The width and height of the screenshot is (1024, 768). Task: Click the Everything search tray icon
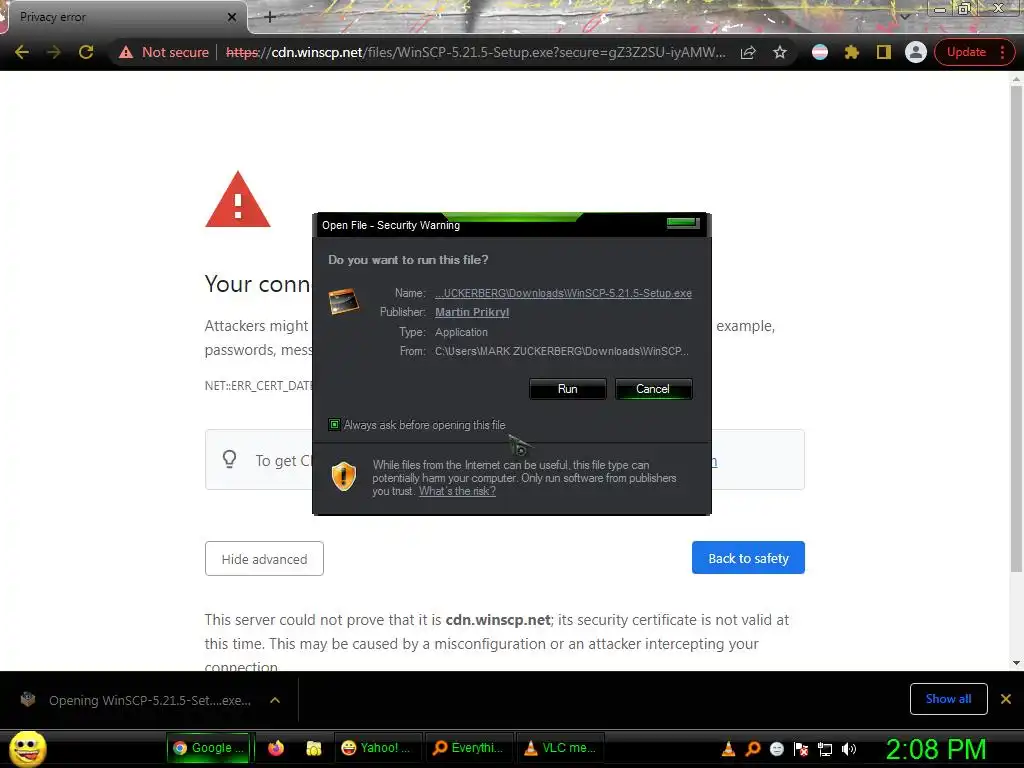click(x=752, y=749)
